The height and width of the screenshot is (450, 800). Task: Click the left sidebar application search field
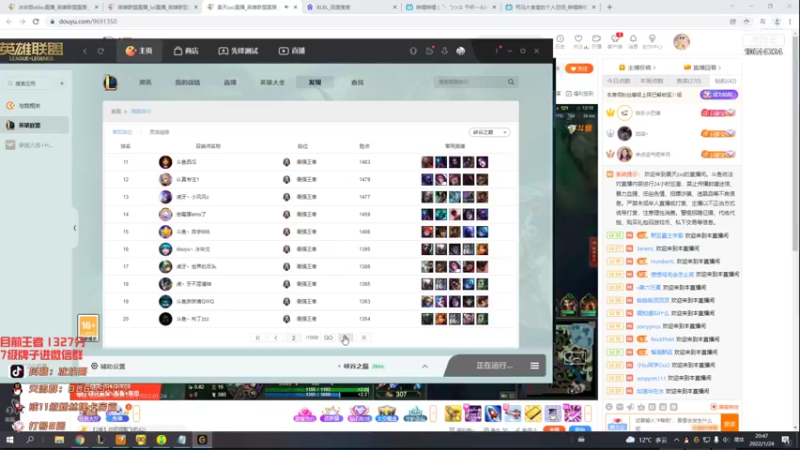pyautogui.click(x=29, y=83)
